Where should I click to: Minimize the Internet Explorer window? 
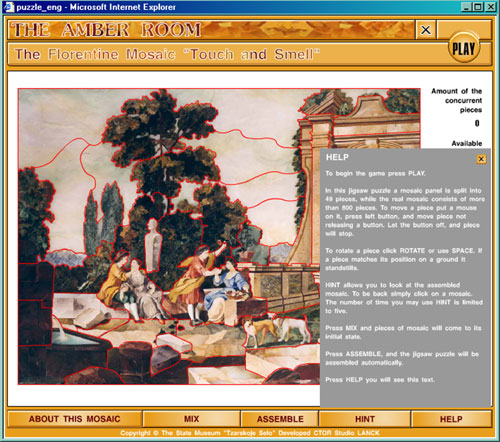coord(467,7)
